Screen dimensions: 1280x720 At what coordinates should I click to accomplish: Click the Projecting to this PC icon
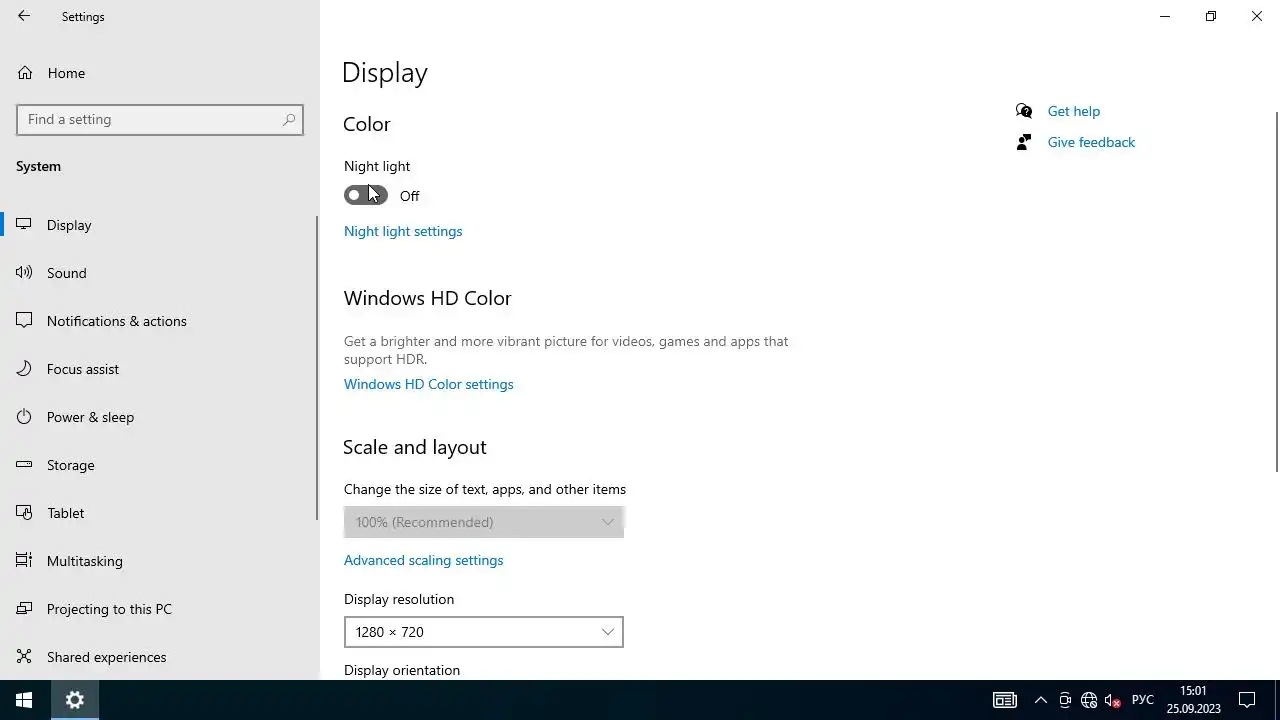(x=25, y=609)
